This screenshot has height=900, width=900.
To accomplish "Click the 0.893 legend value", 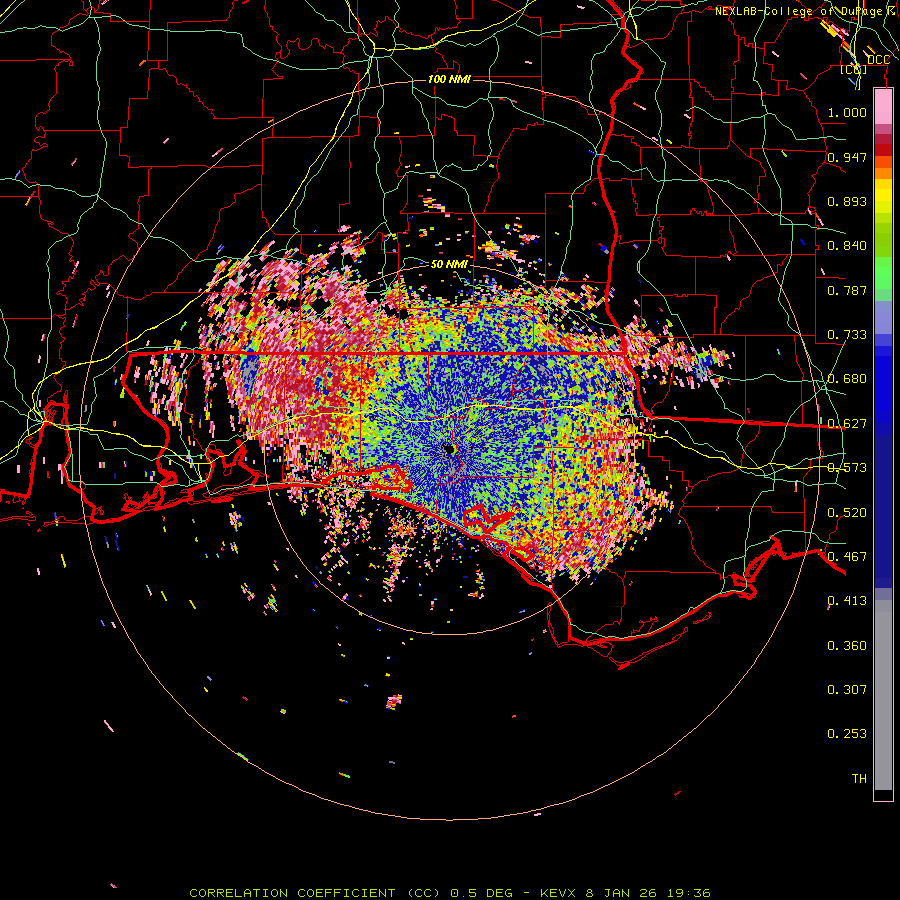I will [x=847, y=201].
